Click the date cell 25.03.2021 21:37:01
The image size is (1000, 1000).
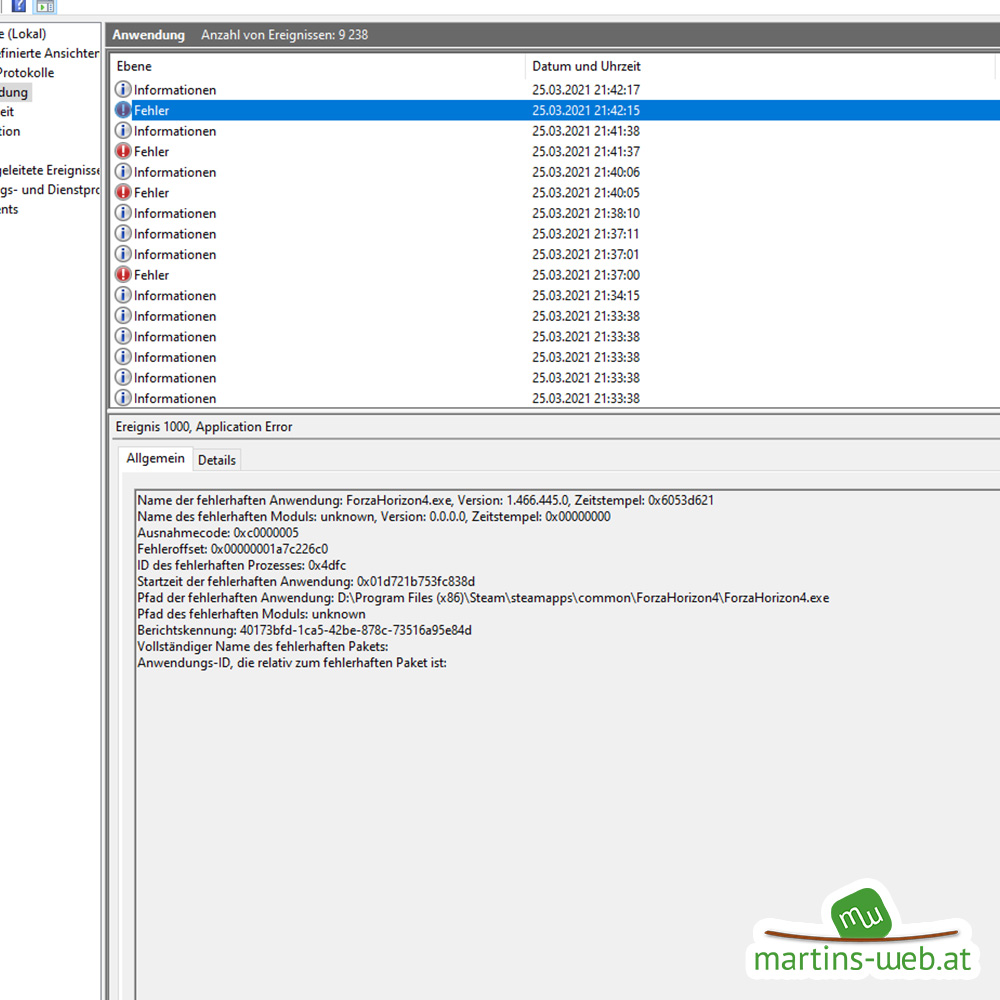point(586,254)
